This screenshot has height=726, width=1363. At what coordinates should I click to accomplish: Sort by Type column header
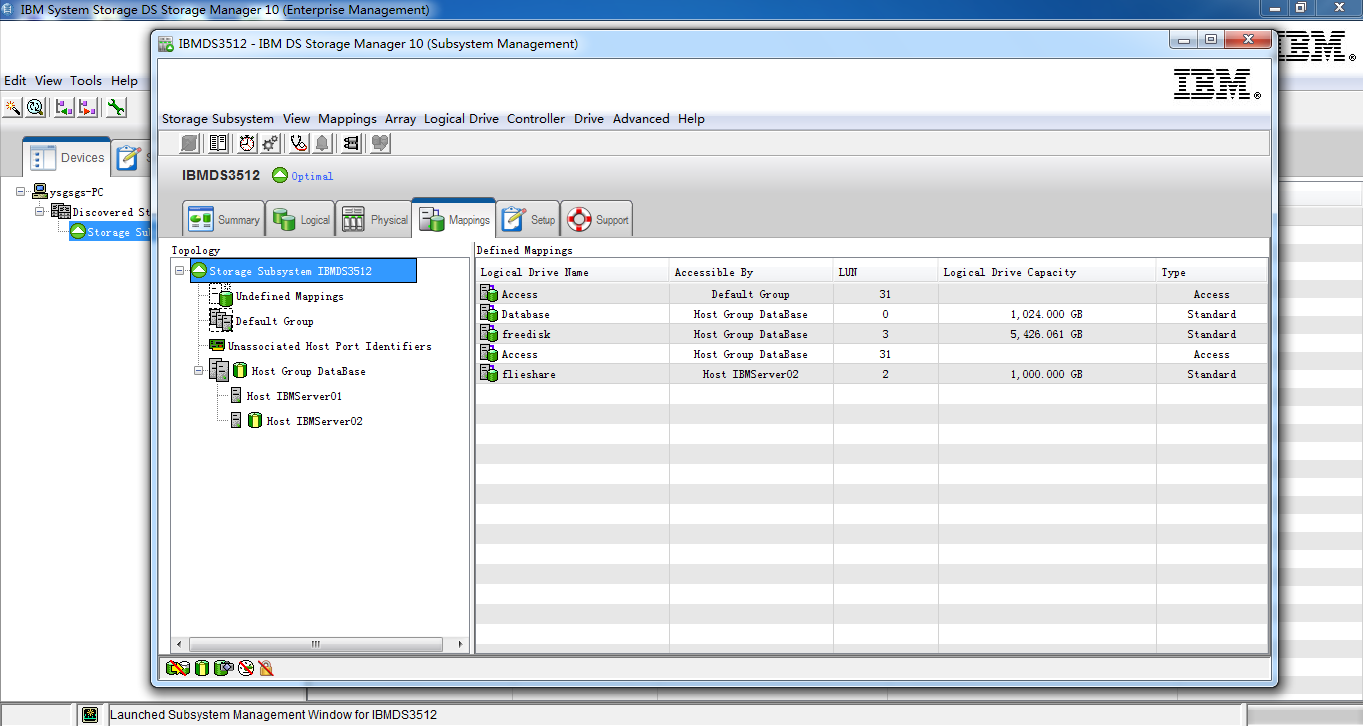[1212, 272]
